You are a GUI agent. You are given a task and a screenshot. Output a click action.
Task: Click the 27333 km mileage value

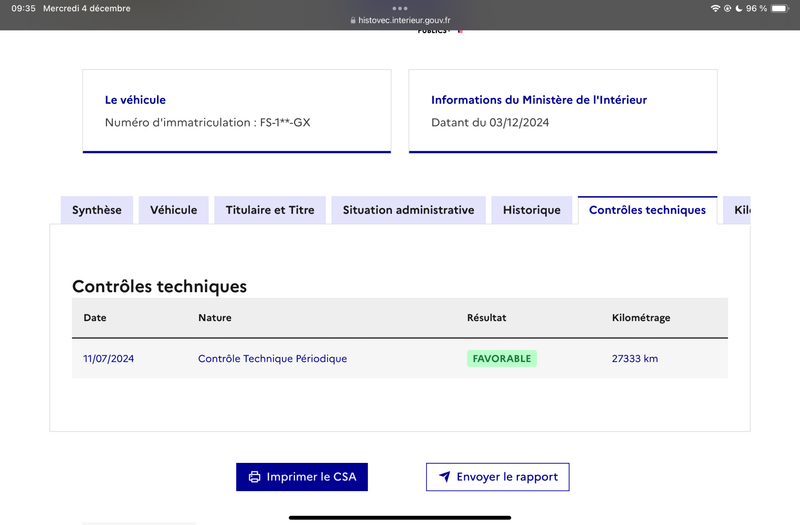(635, 359)
